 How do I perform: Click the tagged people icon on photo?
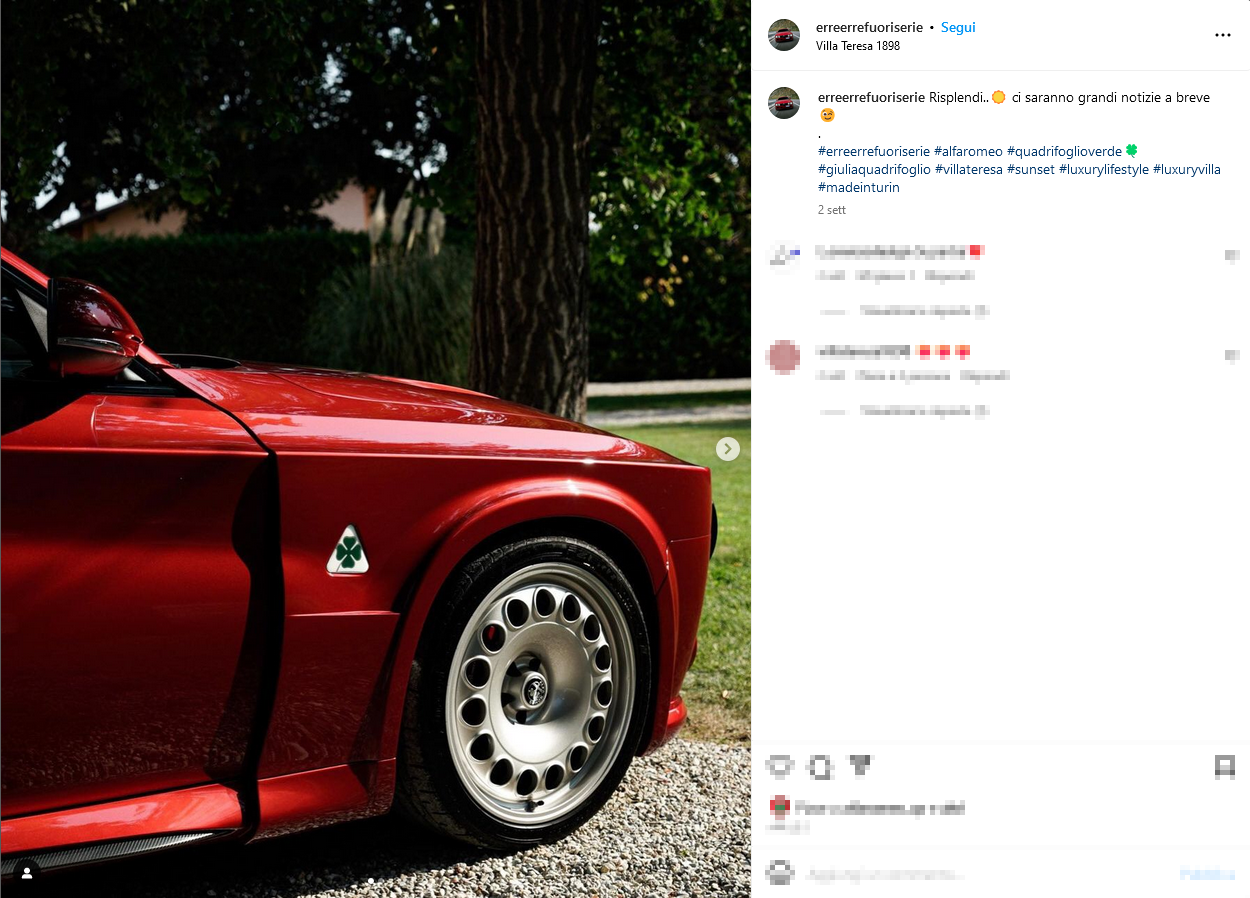27,873
